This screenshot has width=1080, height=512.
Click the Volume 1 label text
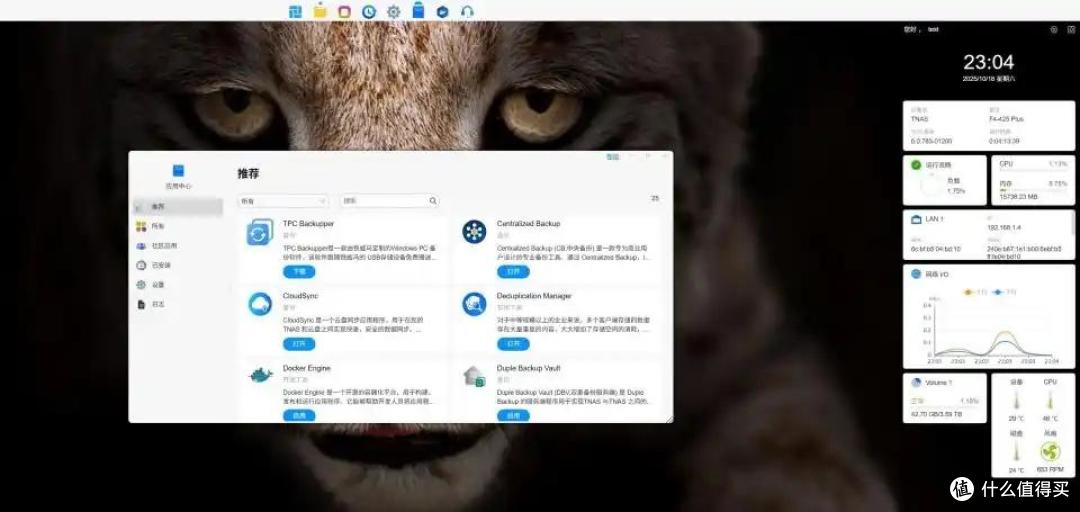pos(938,382)
